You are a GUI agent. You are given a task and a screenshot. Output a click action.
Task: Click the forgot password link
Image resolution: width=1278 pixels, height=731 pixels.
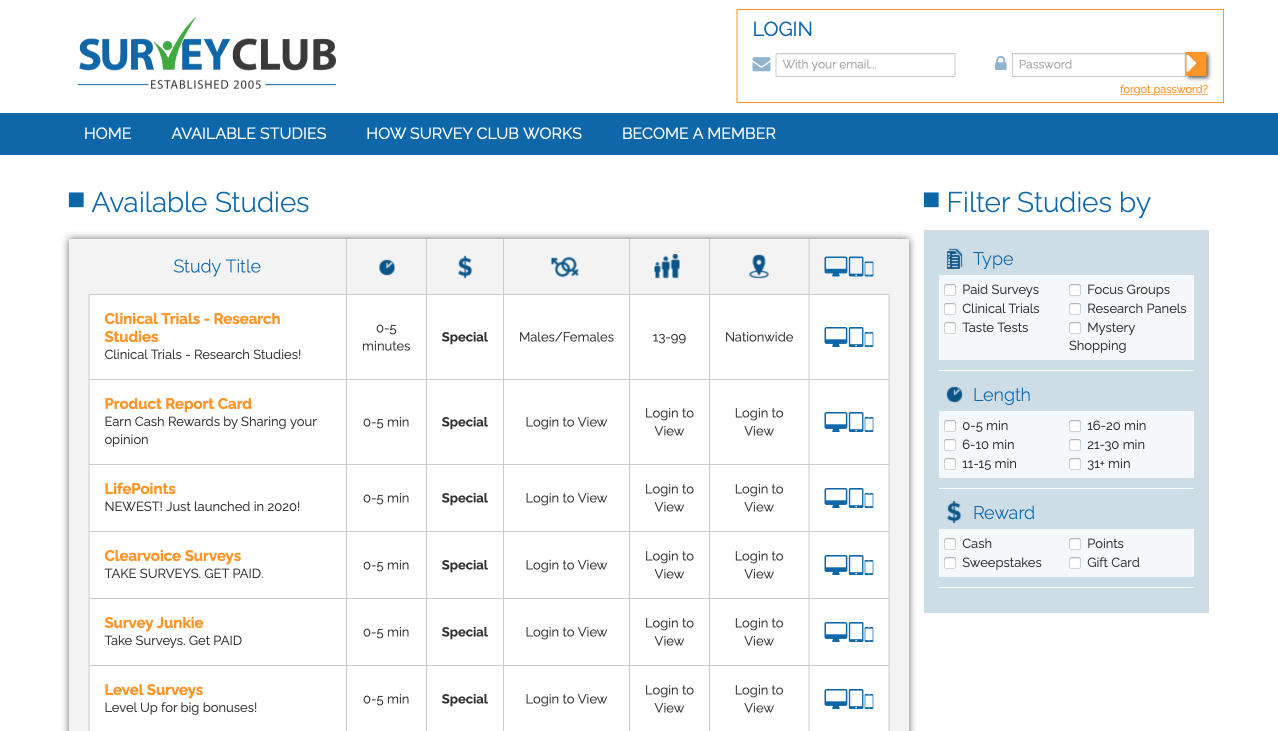pos(1164,90)
